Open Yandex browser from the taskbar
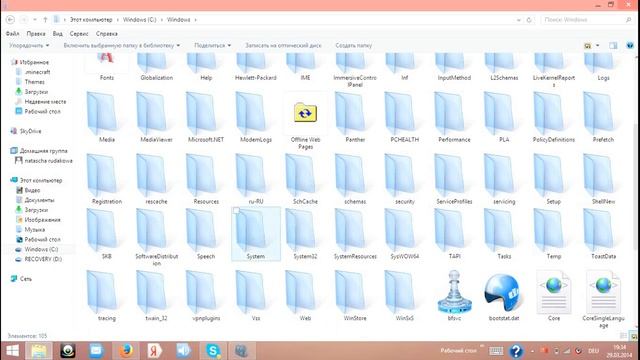The width and height of the screenshot is (640, 360). [155, 351]
